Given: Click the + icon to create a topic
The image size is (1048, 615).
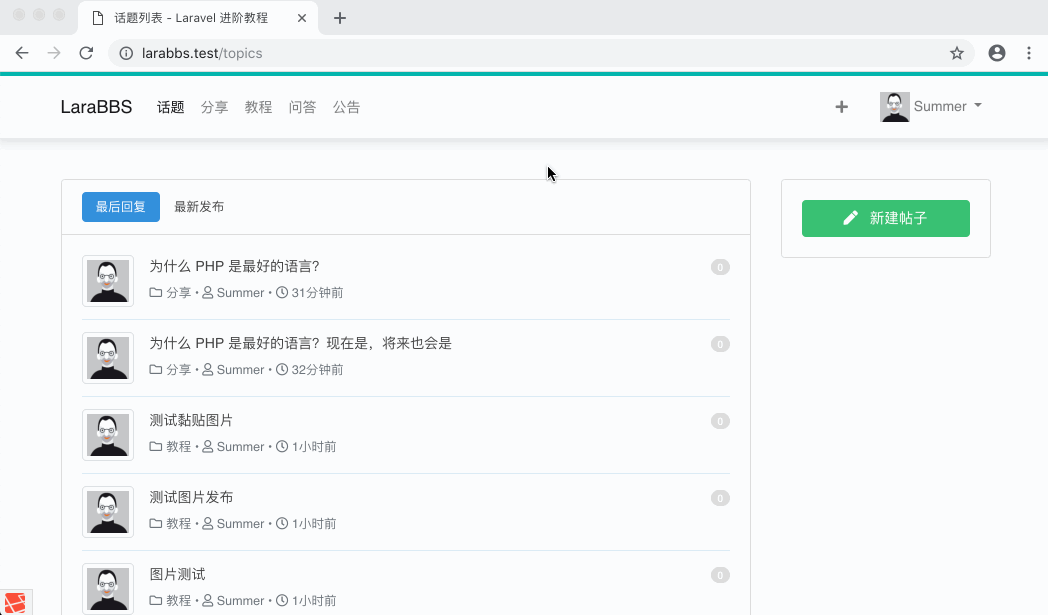Looking at the screenshot, I should coord(841,106).
